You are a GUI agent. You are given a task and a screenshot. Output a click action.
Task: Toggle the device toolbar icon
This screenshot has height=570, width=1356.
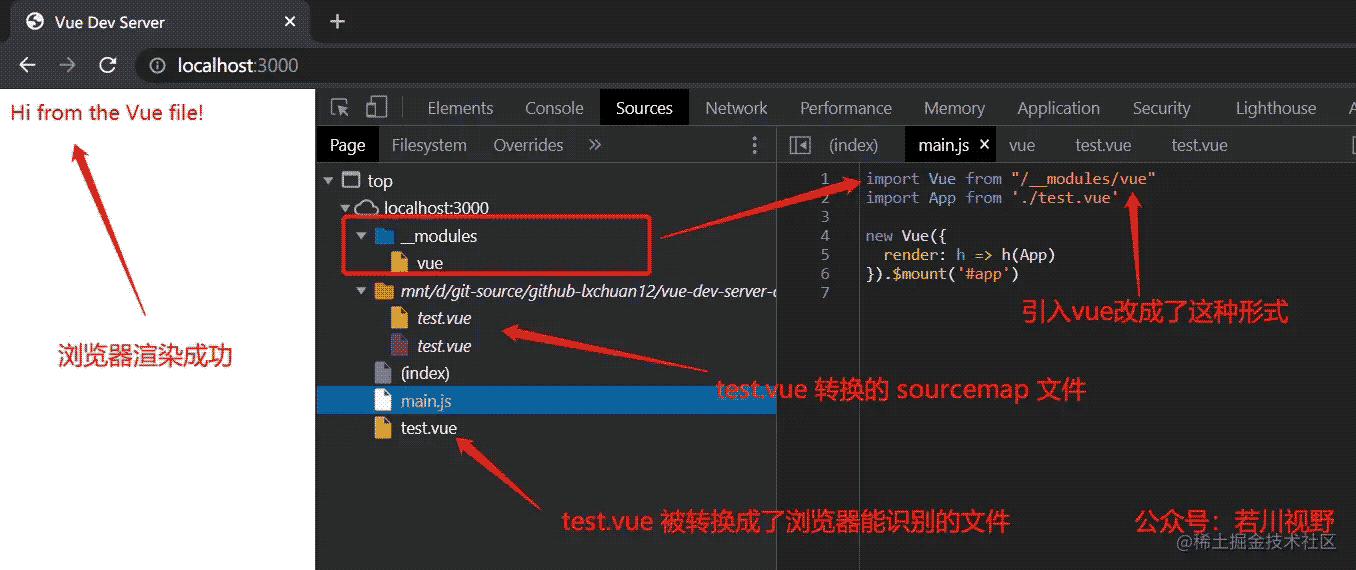pos(376,107)
